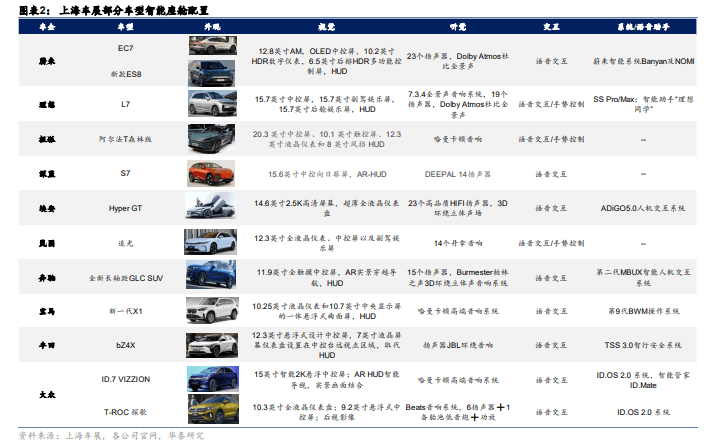Screen dimensions: 726x446
Task: Select the ID.OS 2.0 系统 智能管家 ID.Mate cell
Action: [x=644, y=380]
